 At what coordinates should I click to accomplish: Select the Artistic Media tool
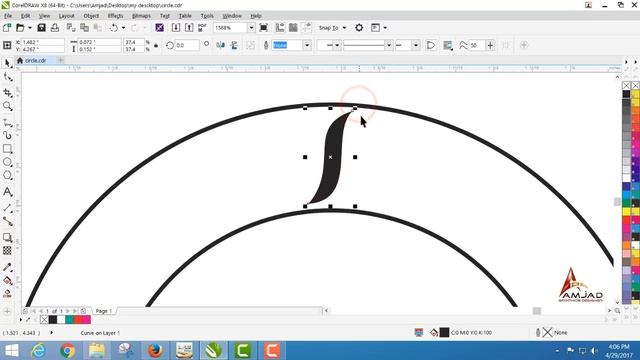click(7, 135)
